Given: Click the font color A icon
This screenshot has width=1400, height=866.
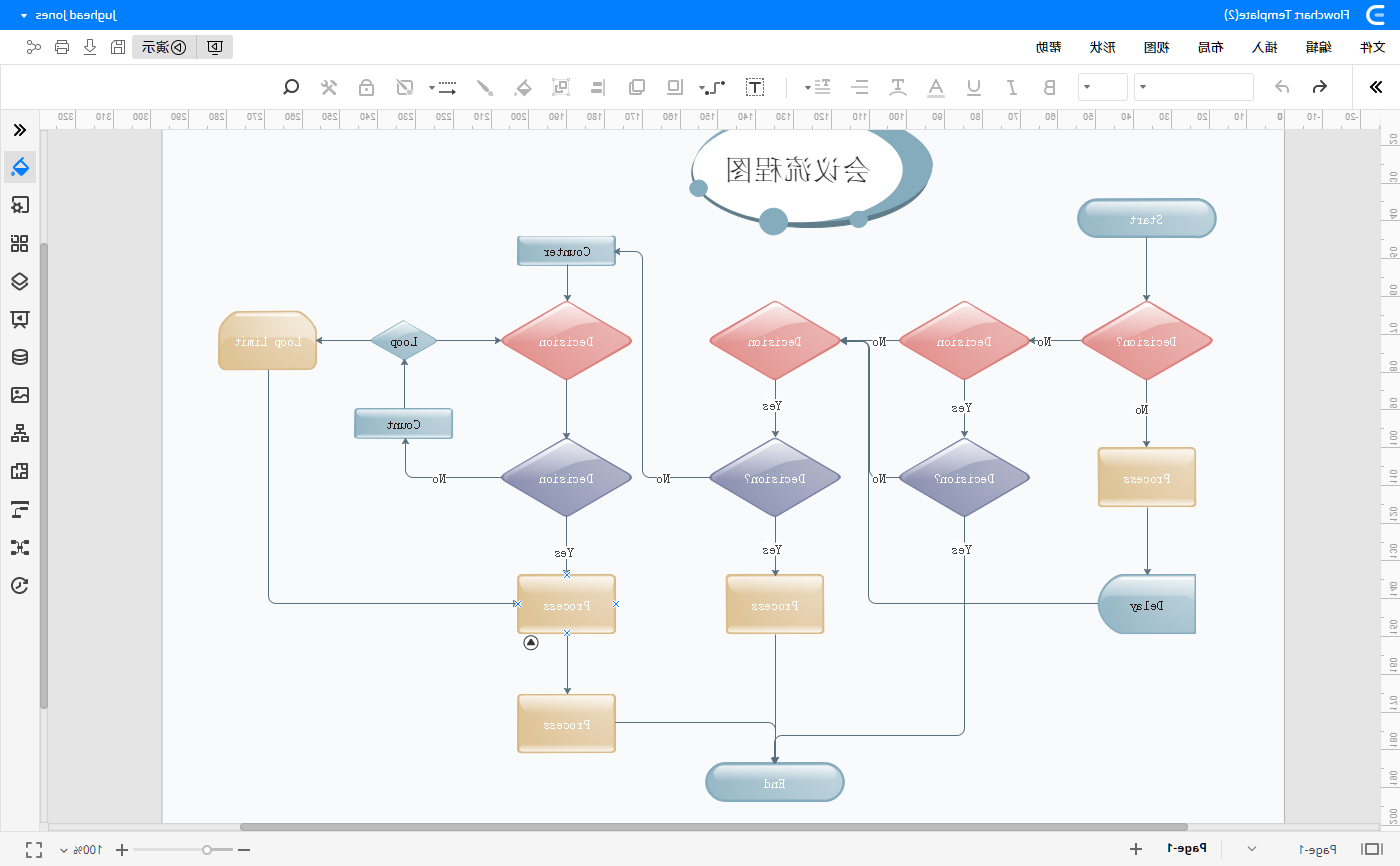Looking at the screenshot, I should click(936, 87).
